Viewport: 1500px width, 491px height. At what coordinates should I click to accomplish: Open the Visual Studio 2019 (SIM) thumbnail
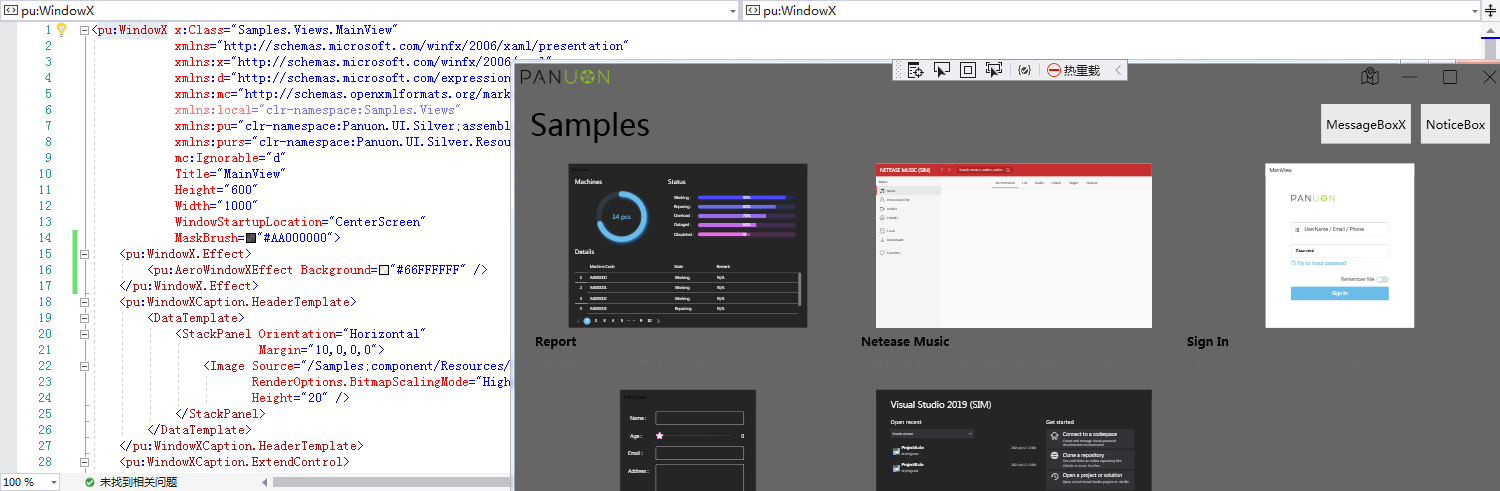click(1013, 440)
